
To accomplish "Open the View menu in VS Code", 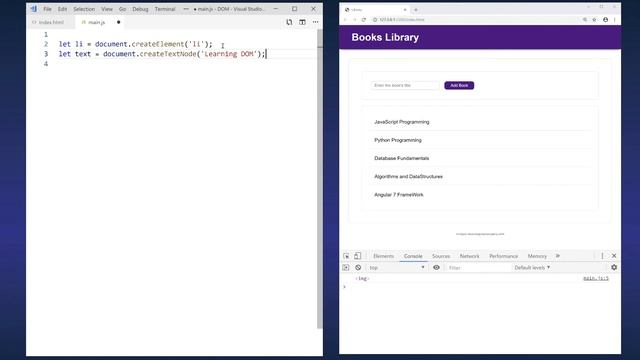I will click(107, 9).
